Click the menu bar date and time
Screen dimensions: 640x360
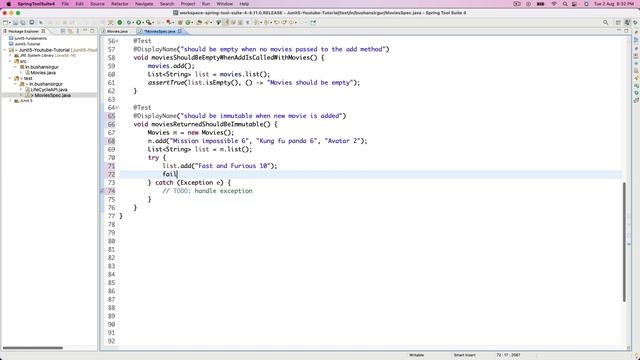pos(614,4)
